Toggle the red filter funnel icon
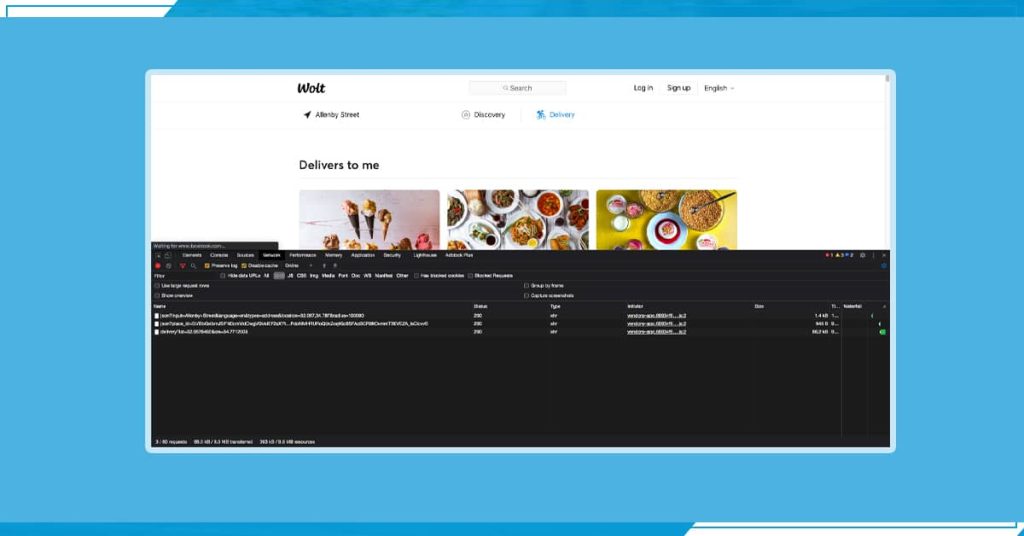Screen dimensions: 1024x536 [182, 265]
